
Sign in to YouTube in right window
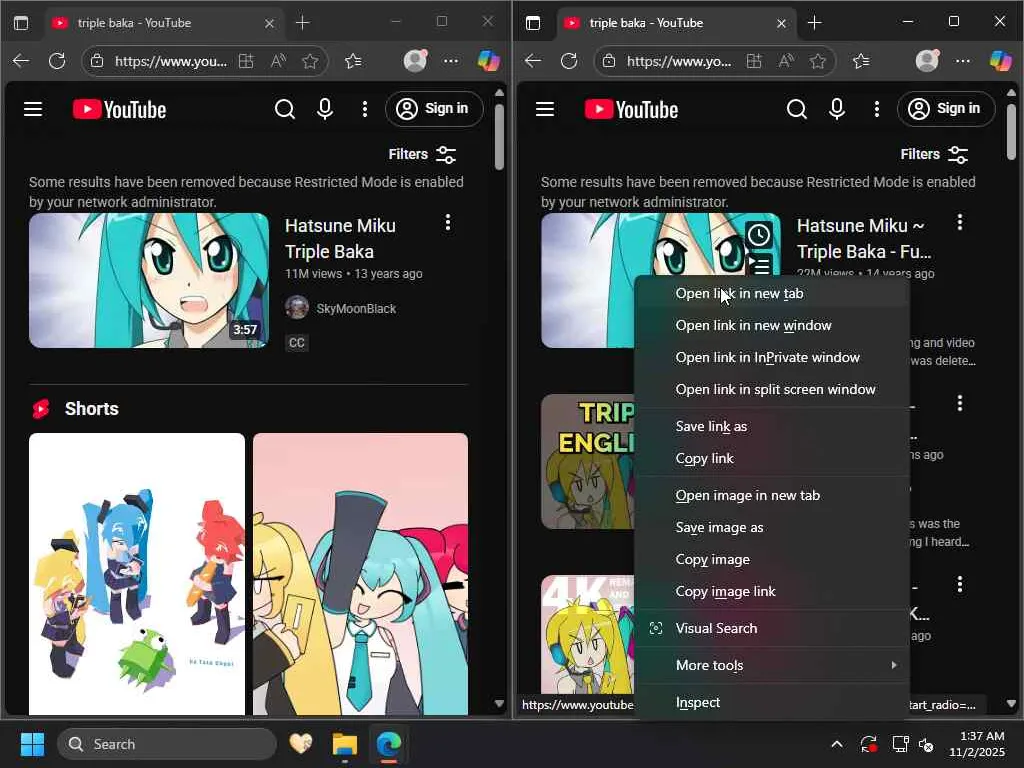(x=946, y=109)
